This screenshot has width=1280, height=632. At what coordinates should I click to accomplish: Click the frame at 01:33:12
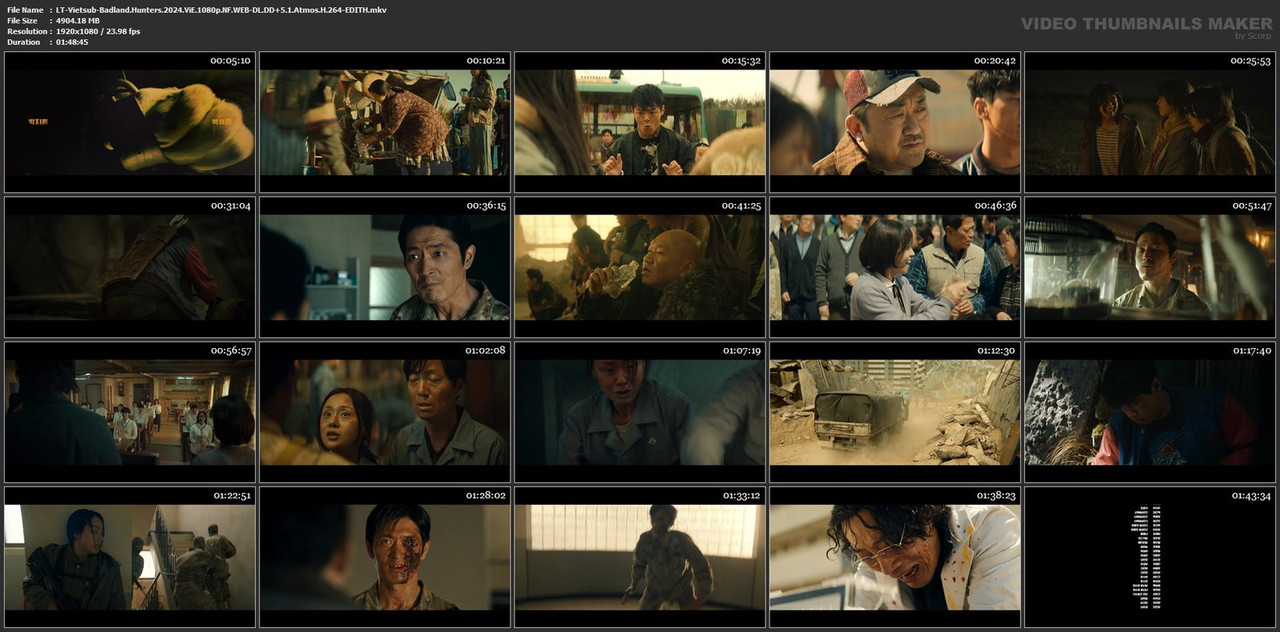click(x=640, y=557)
